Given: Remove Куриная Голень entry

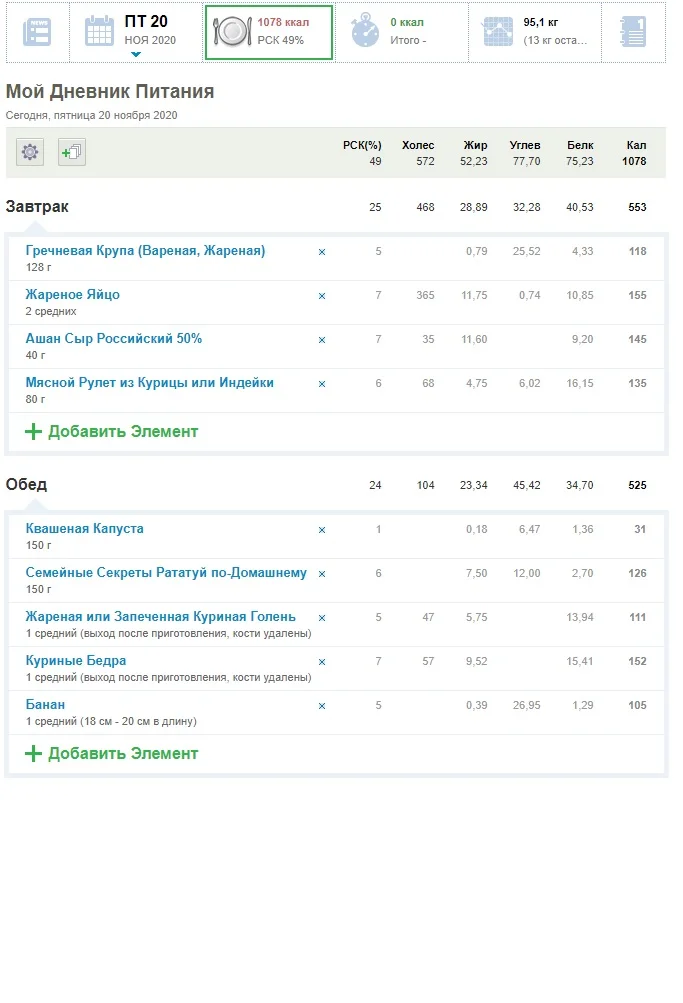Looking at the screenshot, I should pos(322,618).
